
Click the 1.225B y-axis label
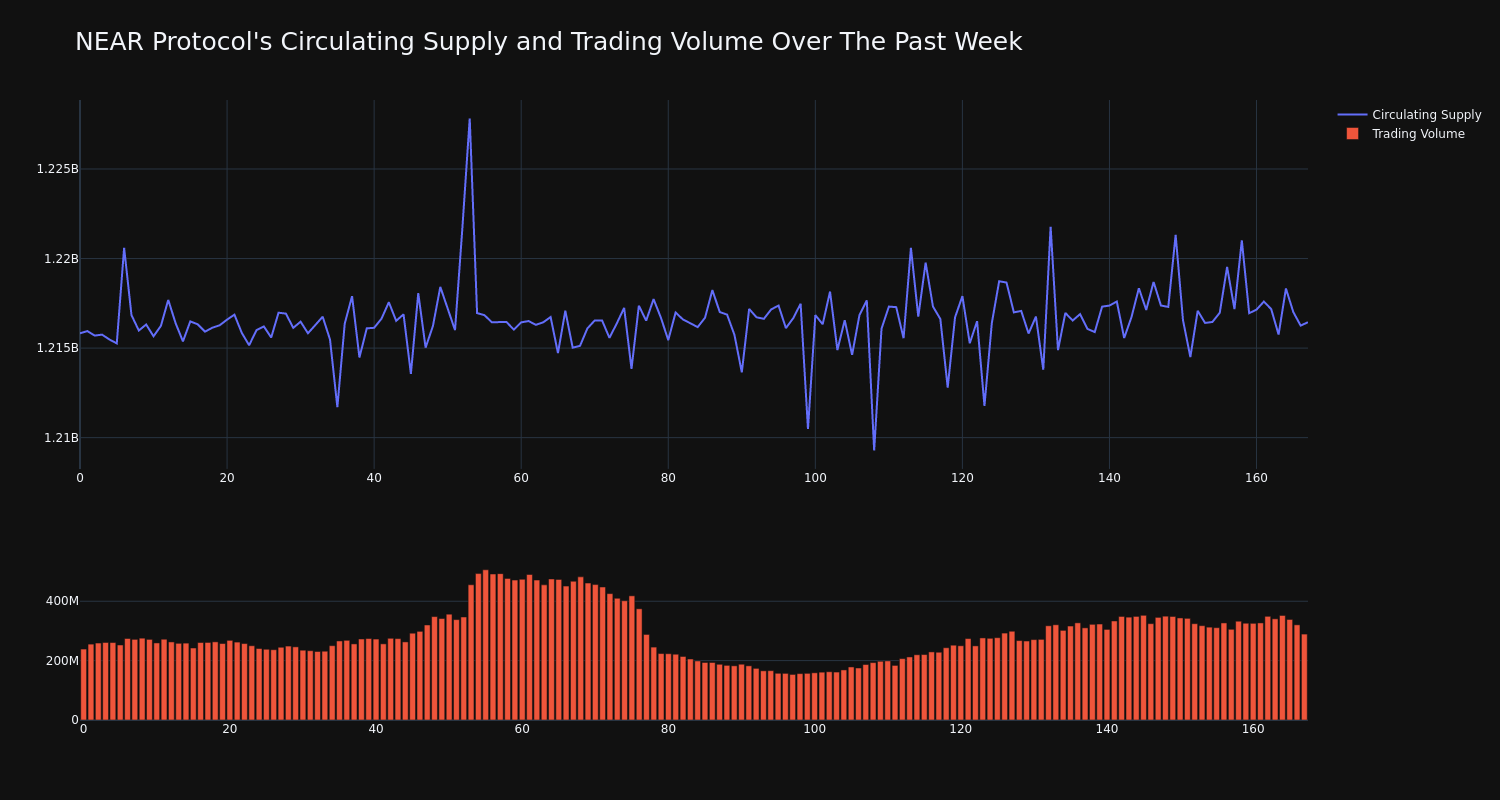pyautogui.click(x=57, y=169)
